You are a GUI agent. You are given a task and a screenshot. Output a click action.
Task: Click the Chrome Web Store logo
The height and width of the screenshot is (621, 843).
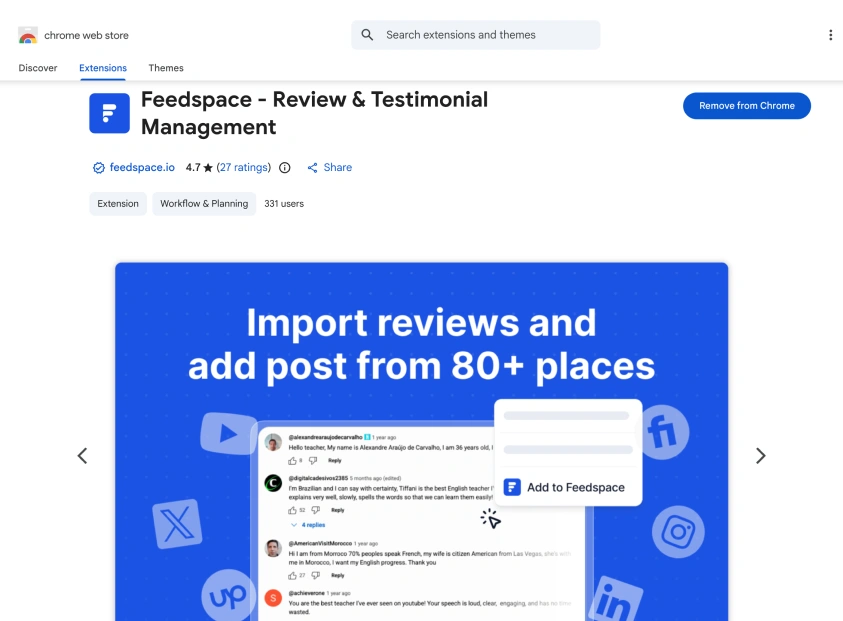pyautogui.click(x=27, y=35)
